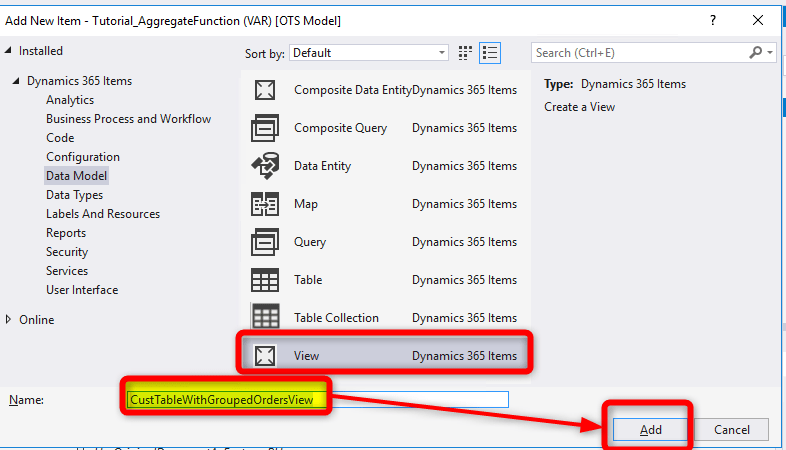Collapse the Installed tree node
786x450 pixels.
coord(9,51)
